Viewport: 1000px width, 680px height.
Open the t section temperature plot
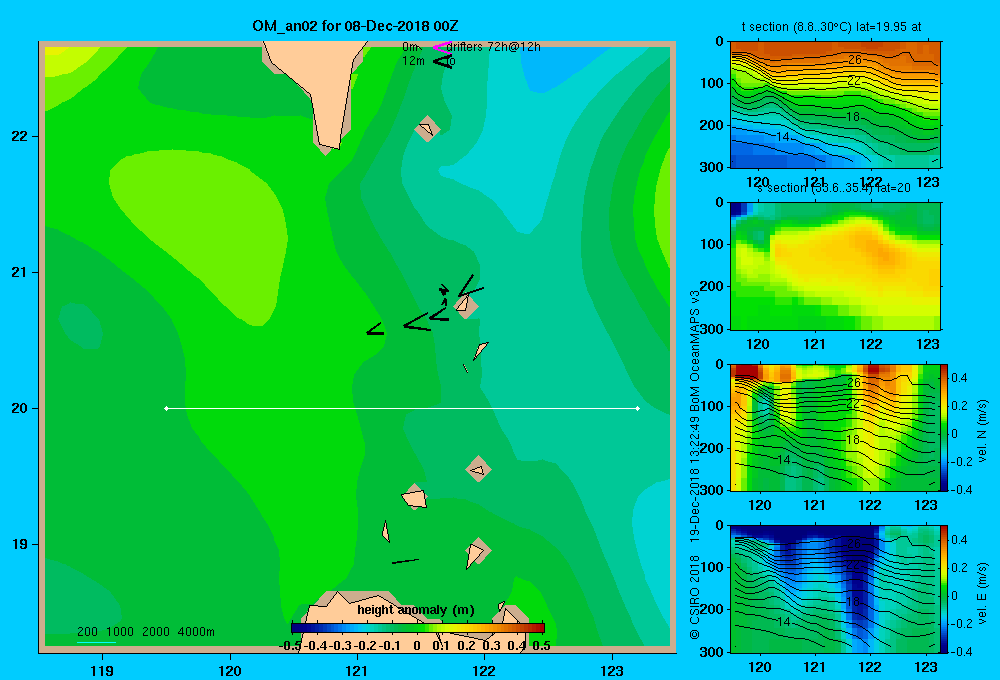click(x=835, y=105)
